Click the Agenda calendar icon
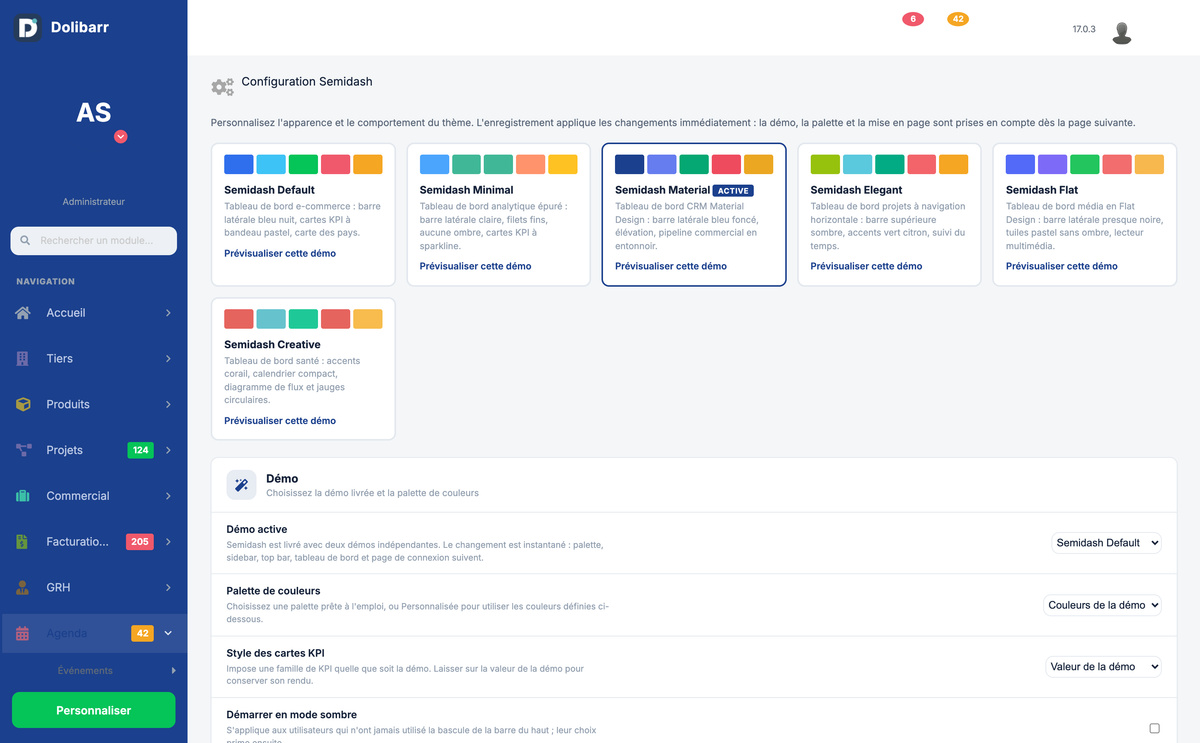This screenshot has width=1200, height=743. [x=23, y=633]
